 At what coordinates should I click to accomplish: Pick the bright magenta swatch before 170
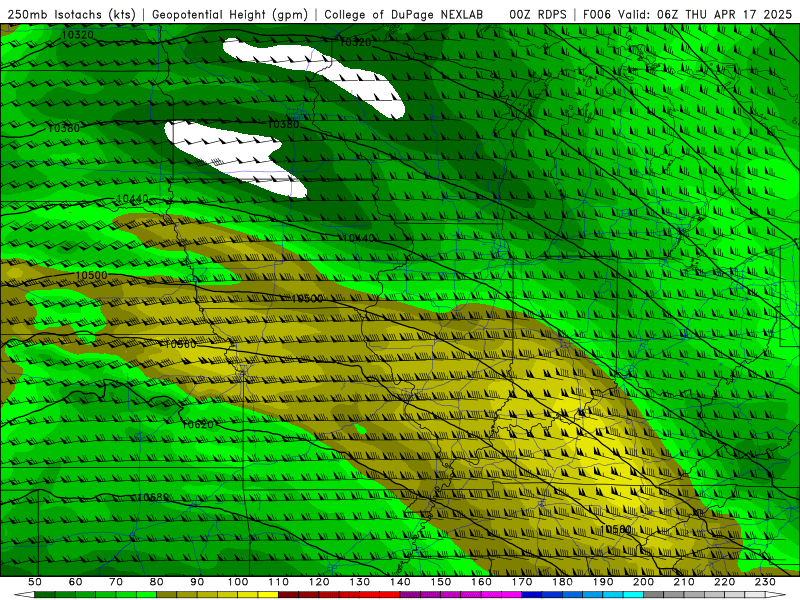click(512, 594)
